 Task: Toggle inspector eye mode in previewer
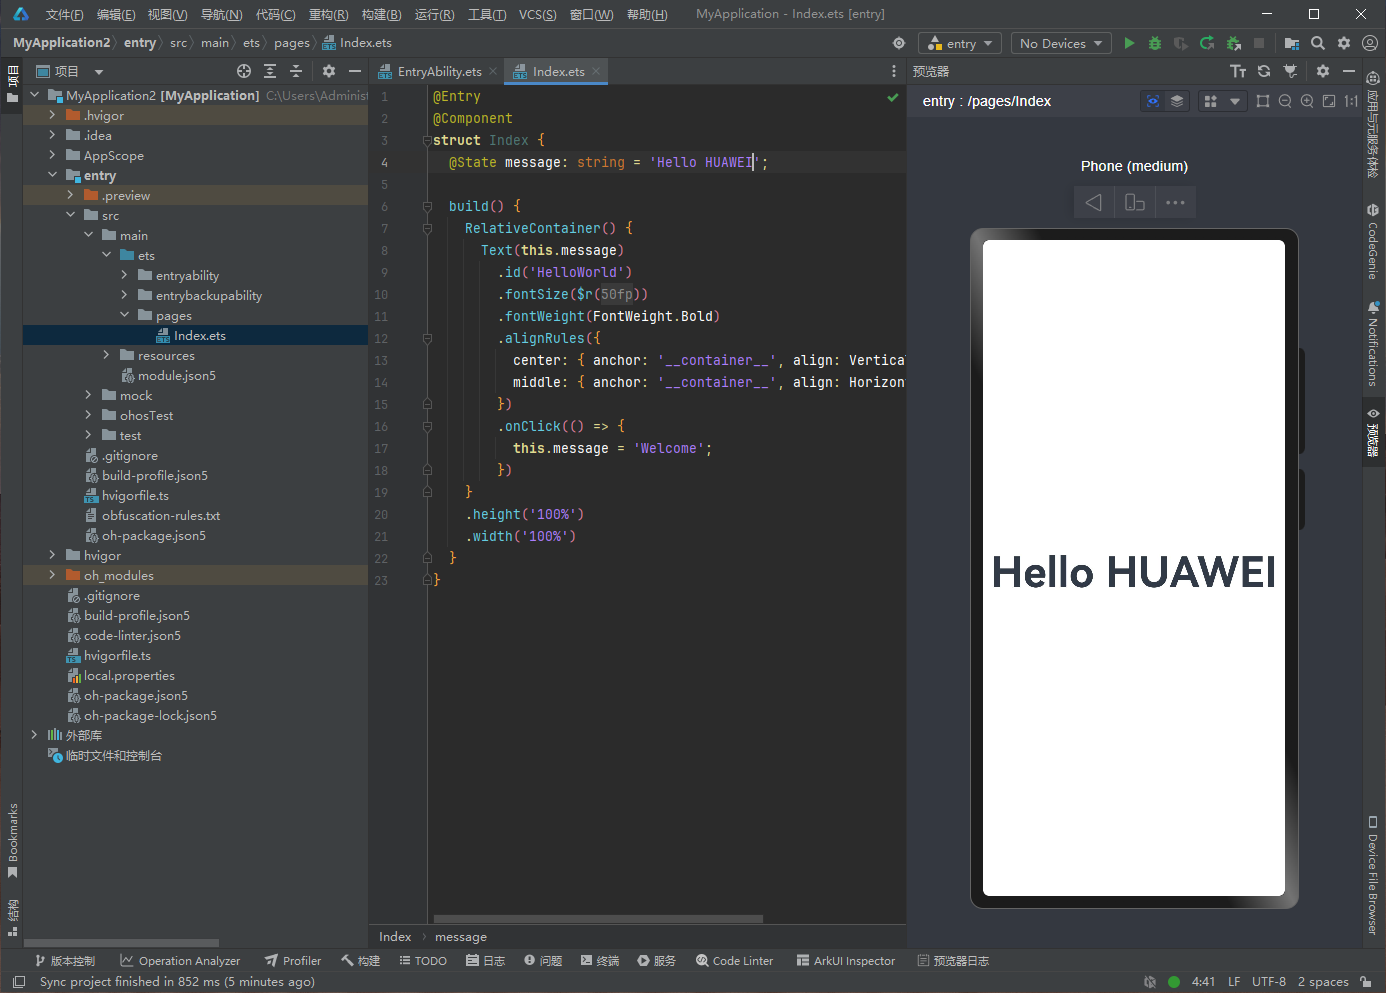tap(1153, 101)
